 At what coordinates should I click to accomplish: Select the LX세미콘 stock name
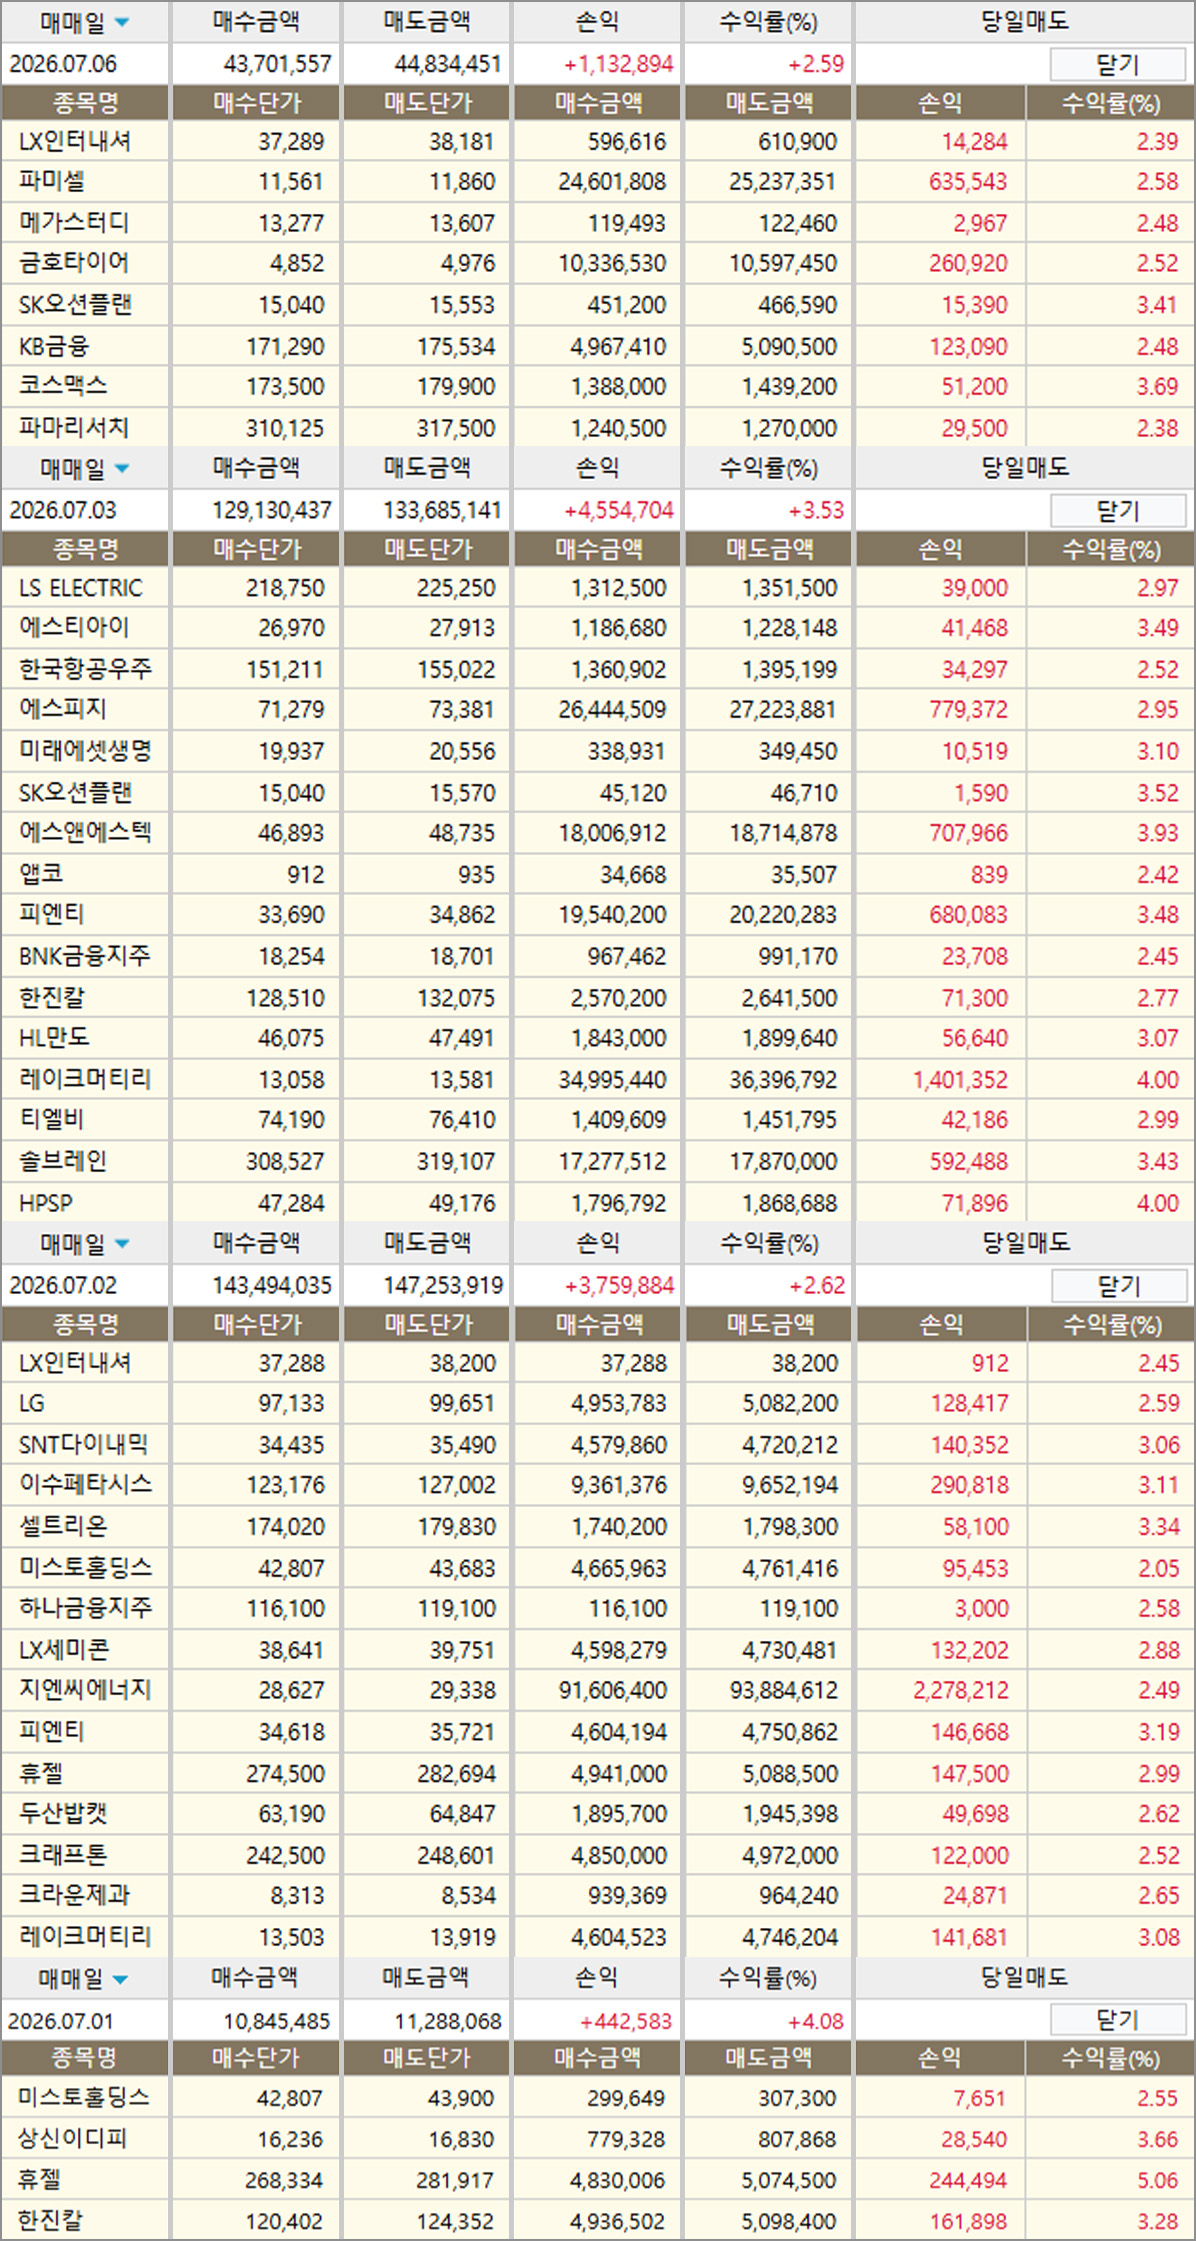click(64, 1650)
